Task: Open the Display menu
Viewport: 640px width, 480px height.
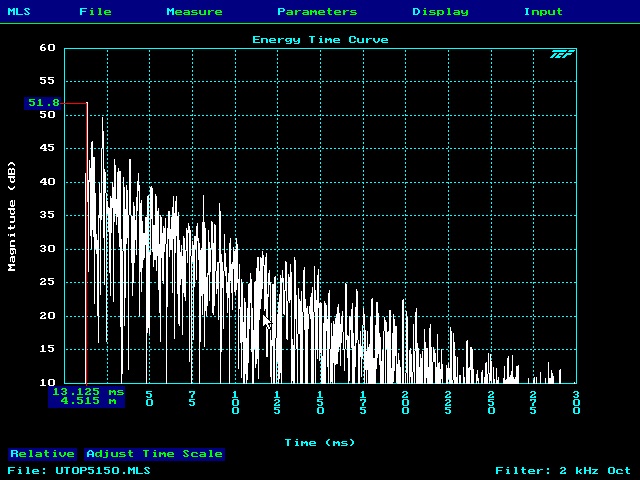Action: click(x=440, y=11)
